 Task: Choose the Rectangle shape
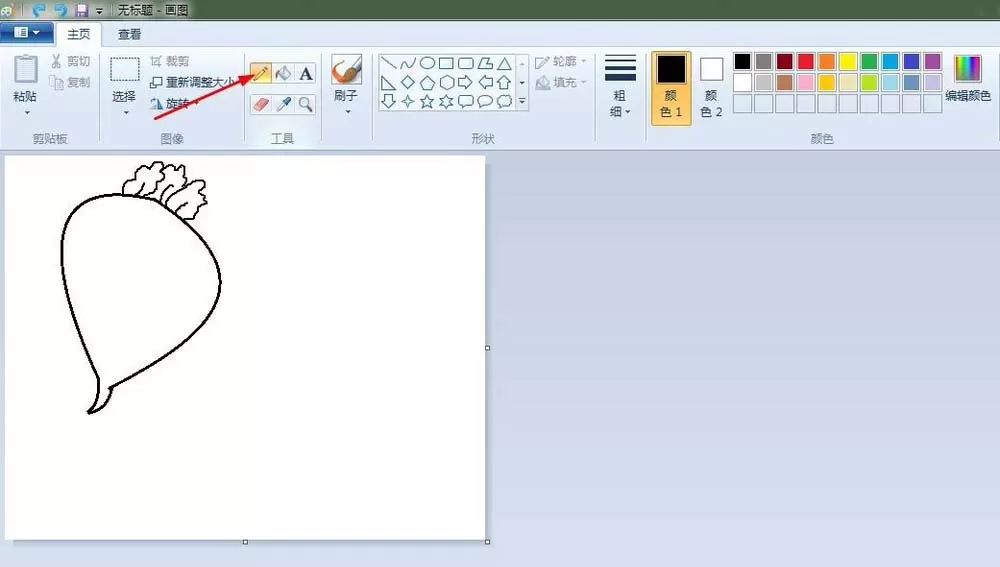coord(446,63)
